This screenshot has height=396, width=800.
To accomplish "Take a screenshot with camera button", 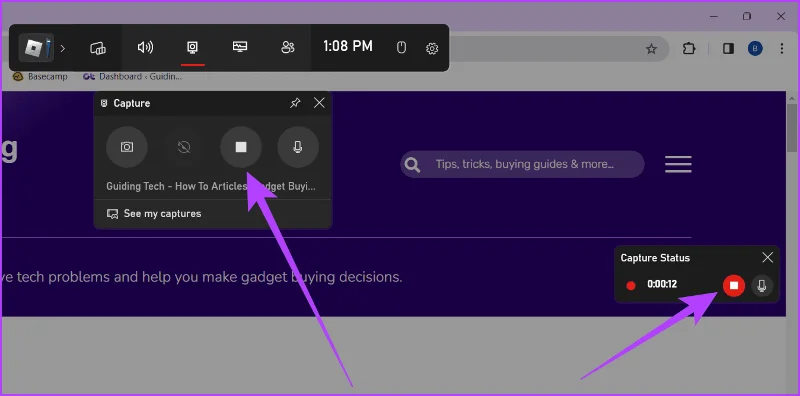I will [x=127, y=147].
